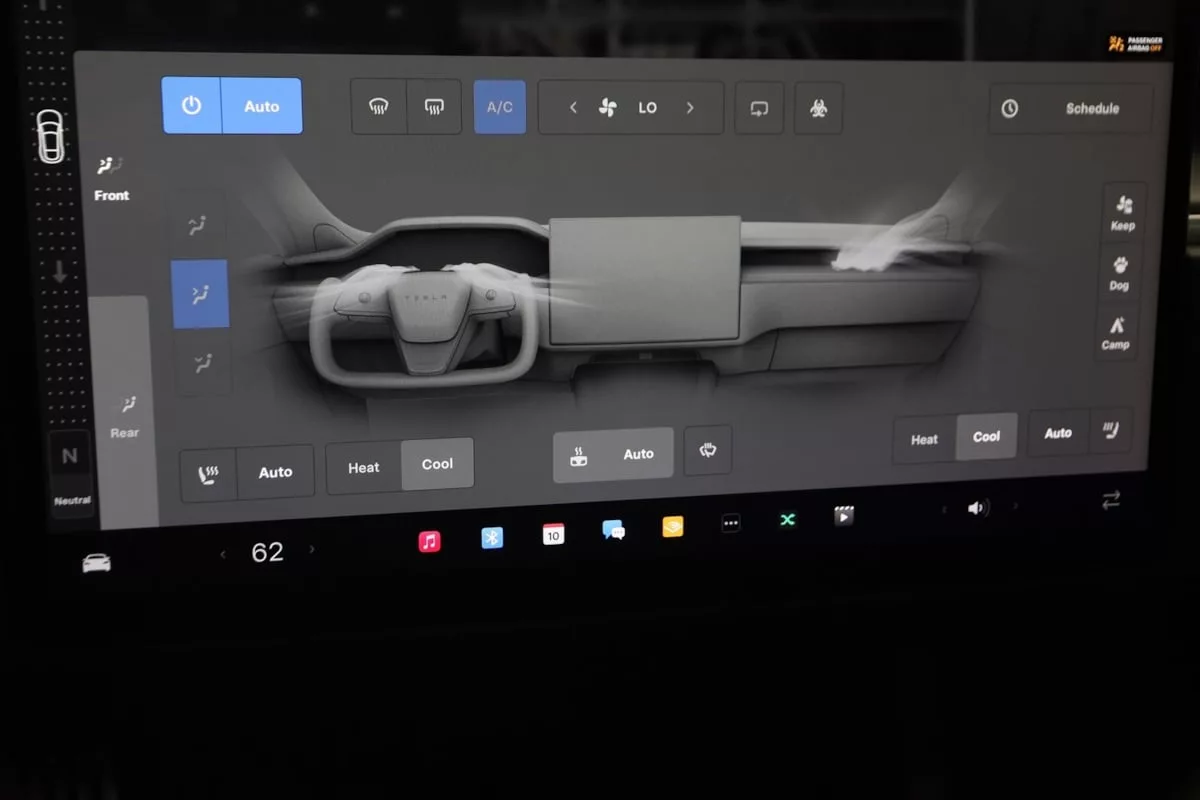Decrease fan speed with left chevron
This screenshot has height=800, width=1200.
click(x=573, y=108)
